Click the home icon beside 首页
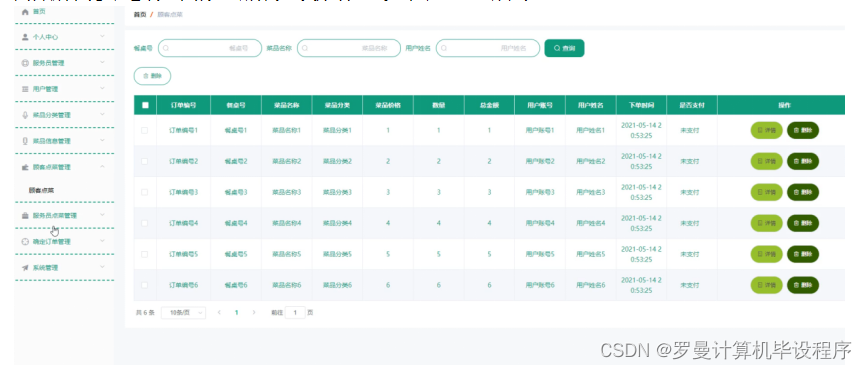The width and height of the screenshot is (867, 369). point(25,12)
